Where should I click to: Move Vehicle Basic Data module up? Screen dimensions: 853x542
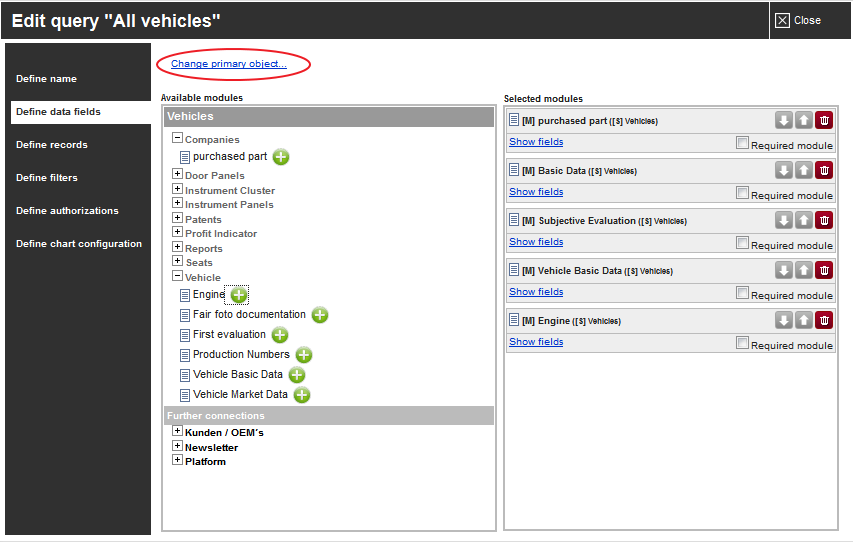coord(804,270)
